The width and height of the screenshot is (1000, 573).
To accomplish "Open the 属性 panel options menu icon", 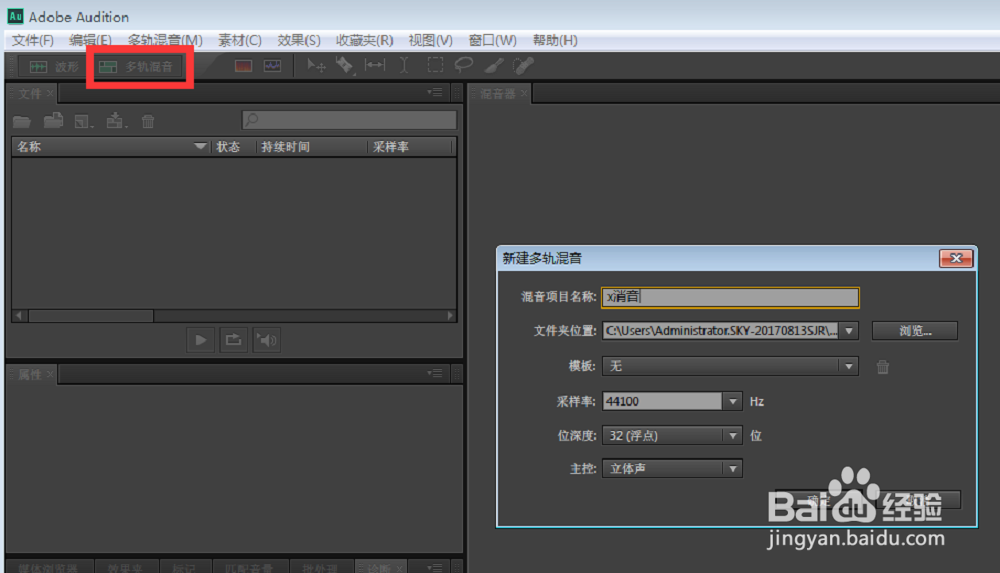I will coord(435,373).
